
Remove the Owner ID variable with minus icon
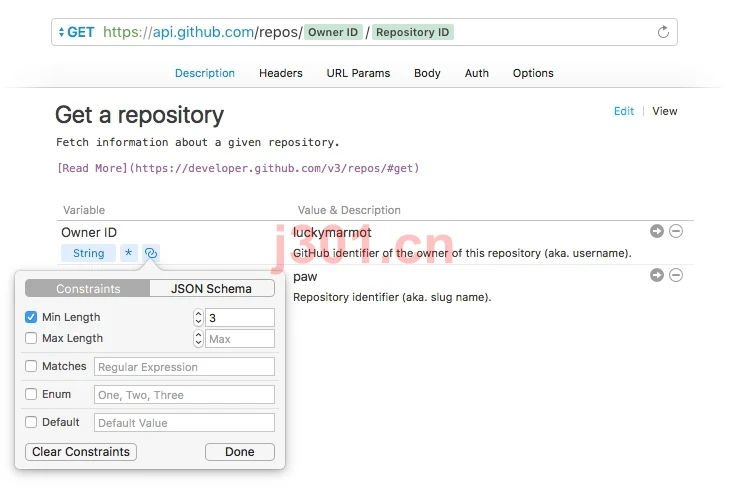(x=676, y=231)
